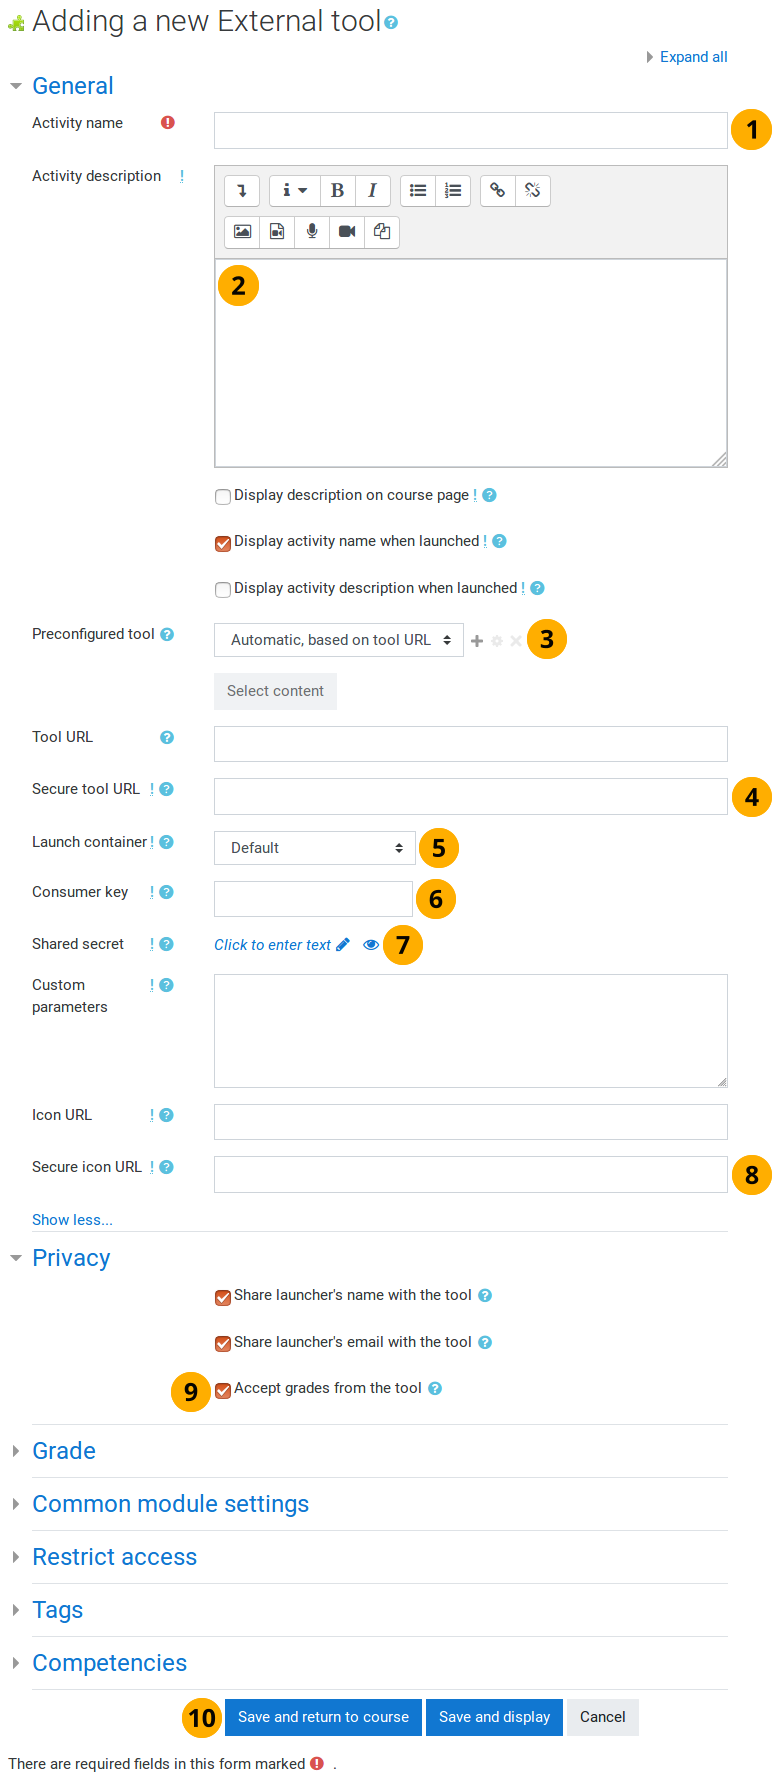Click the pencil icon beside Shared secret

coord(343,944)
